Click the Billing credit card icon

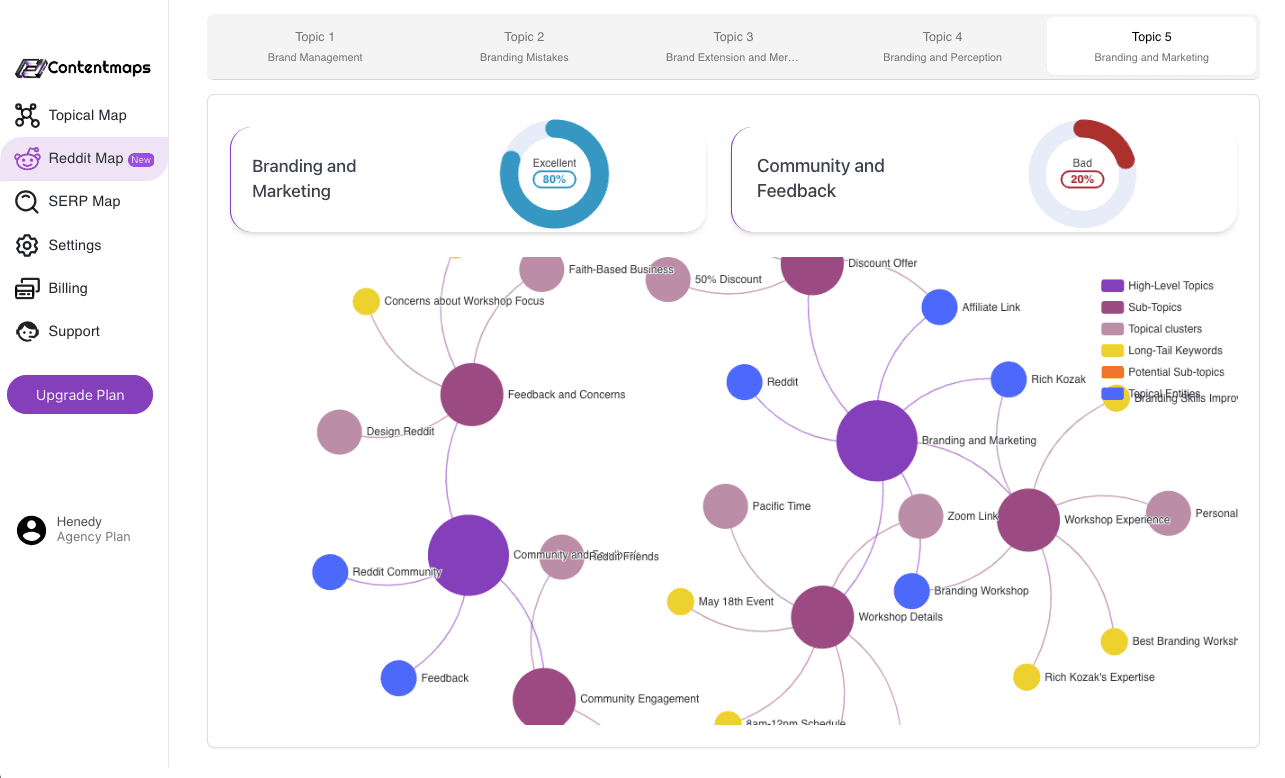[x=27, y=288]
